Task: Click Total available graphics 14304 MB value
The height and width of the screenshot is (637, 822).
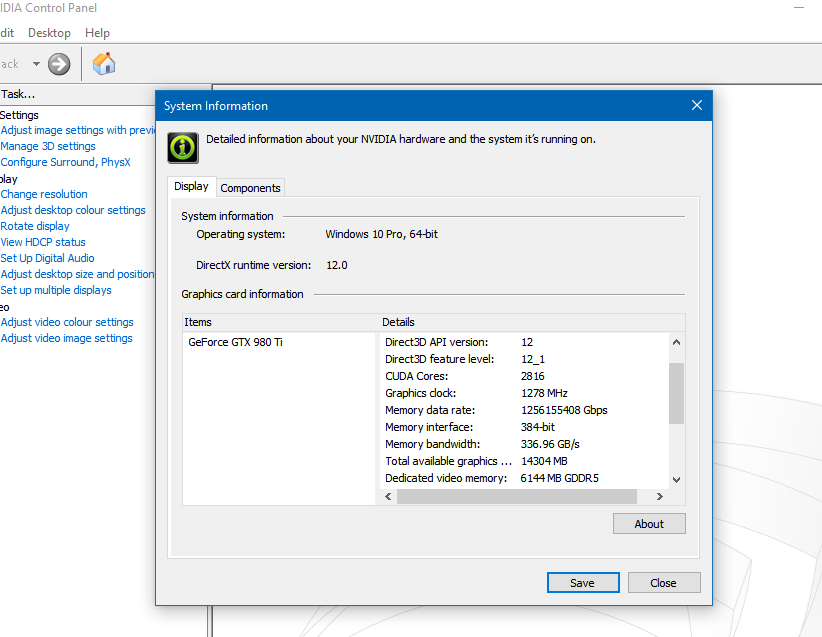Action: click(544, 461)
